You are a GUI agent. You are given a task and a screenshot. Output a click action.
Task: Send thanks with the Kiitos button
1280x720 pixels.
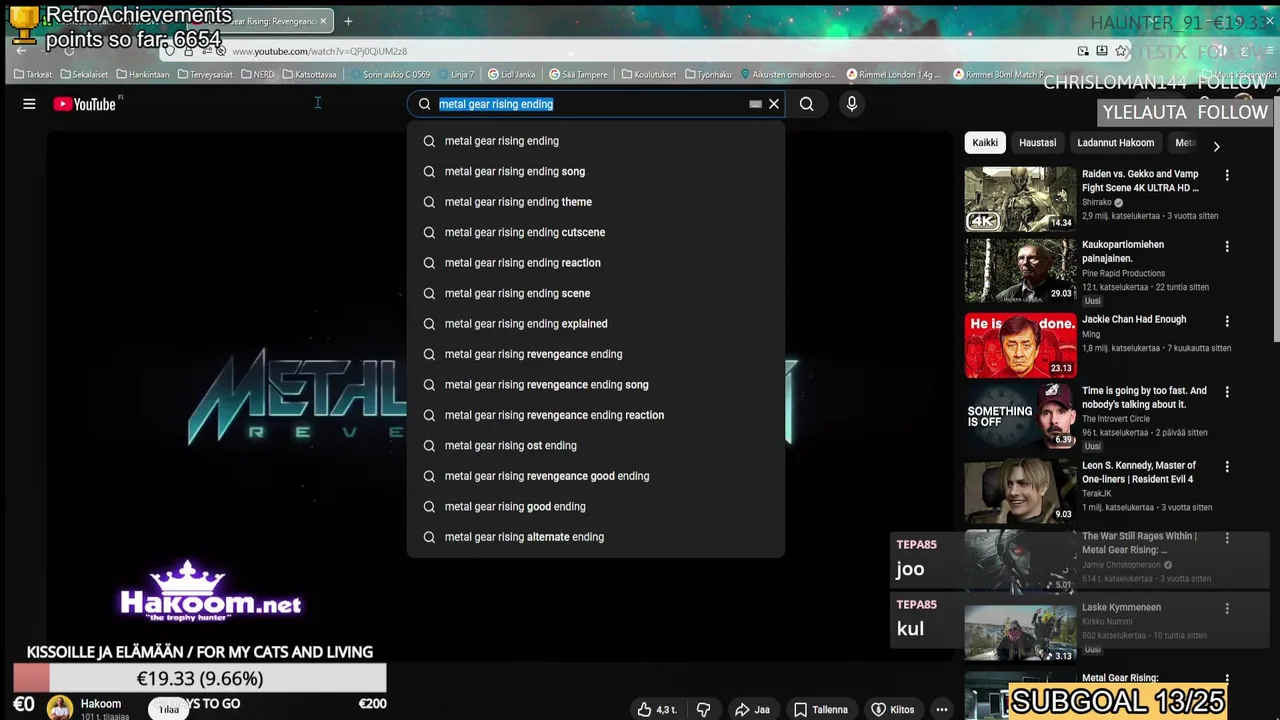(893, 709)
